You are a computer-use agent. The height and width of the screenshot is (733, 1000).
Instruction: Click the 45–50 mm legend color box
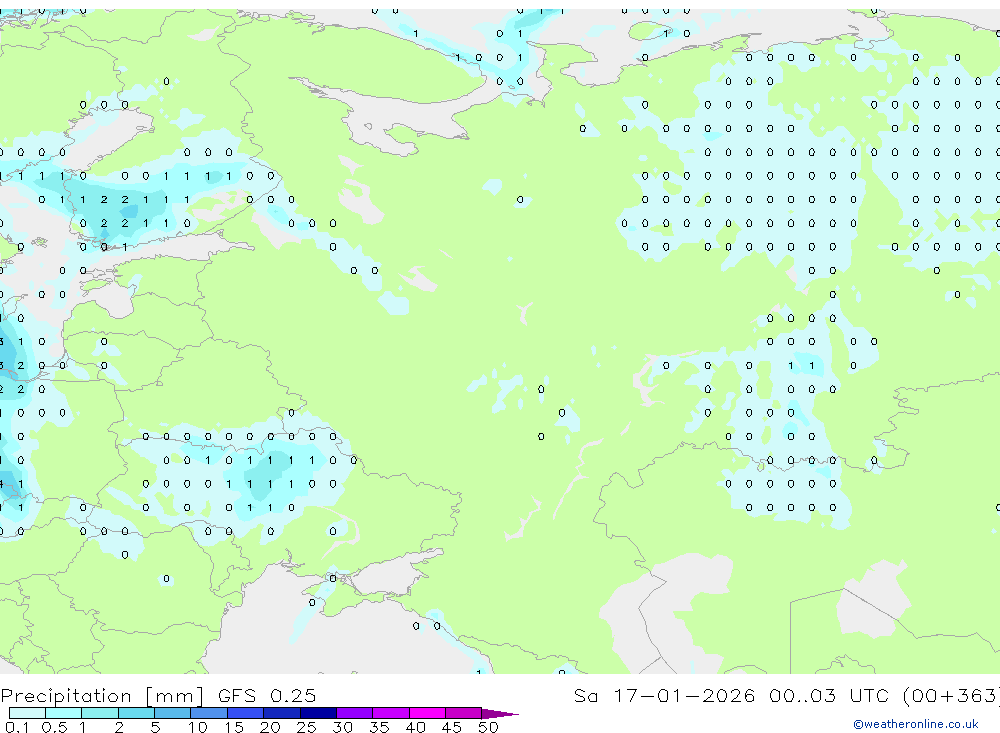463,713
